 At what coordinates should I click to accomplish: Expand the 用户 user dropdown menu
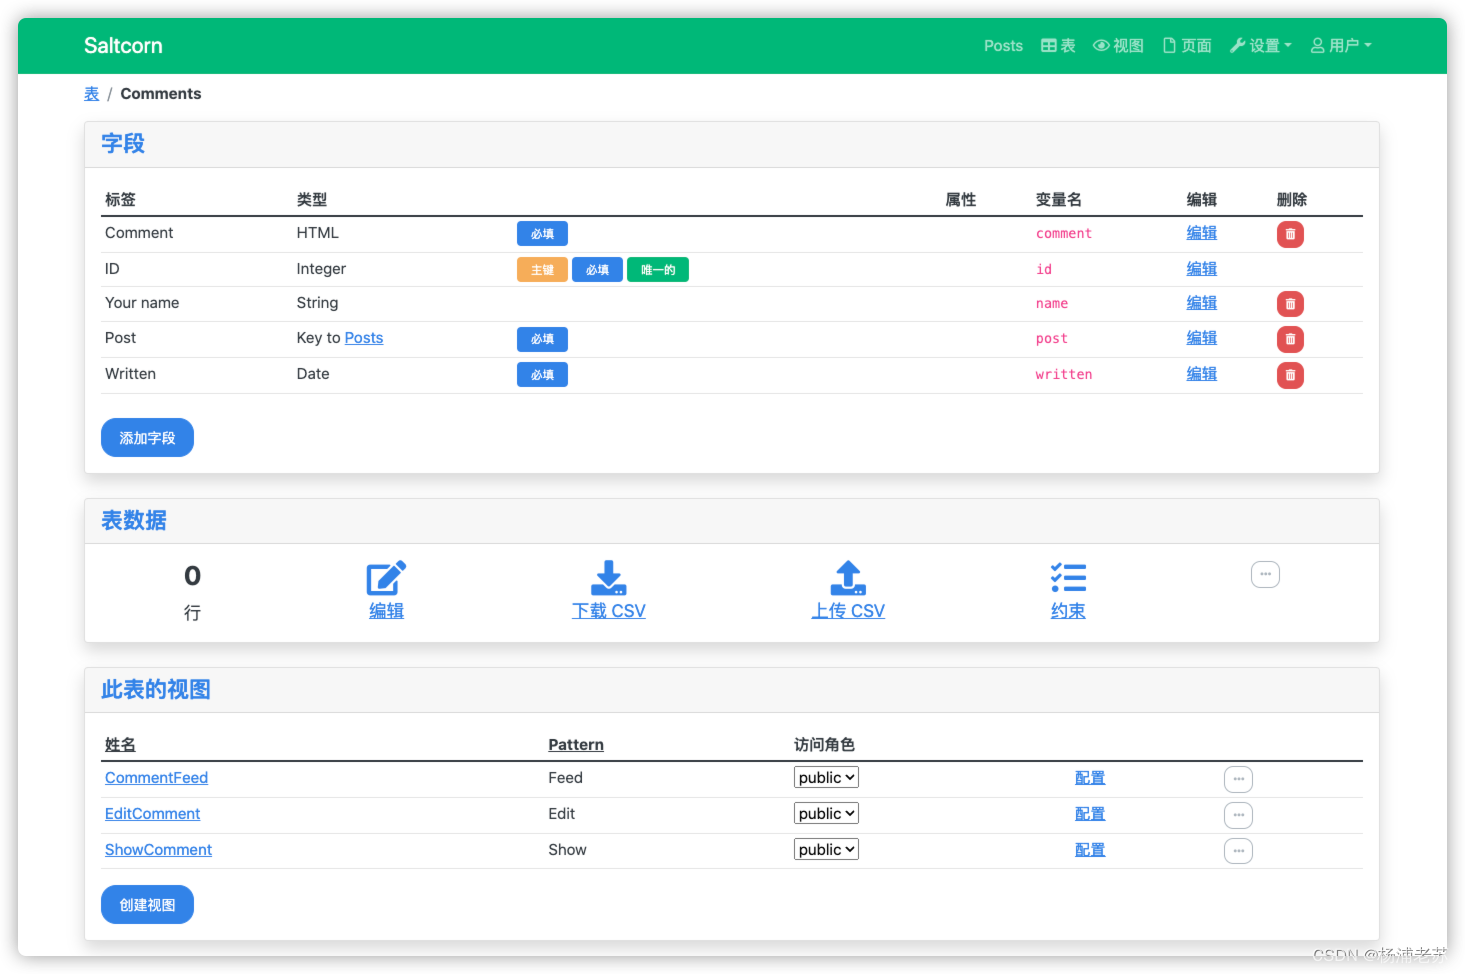(1341, 45)
